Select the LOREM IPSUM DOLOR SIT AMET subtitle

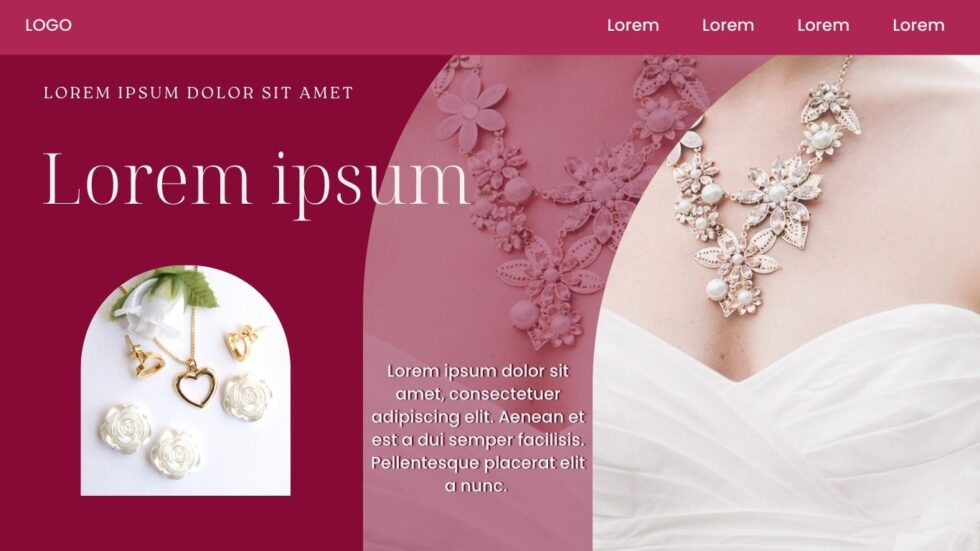(x=198, y=92)
